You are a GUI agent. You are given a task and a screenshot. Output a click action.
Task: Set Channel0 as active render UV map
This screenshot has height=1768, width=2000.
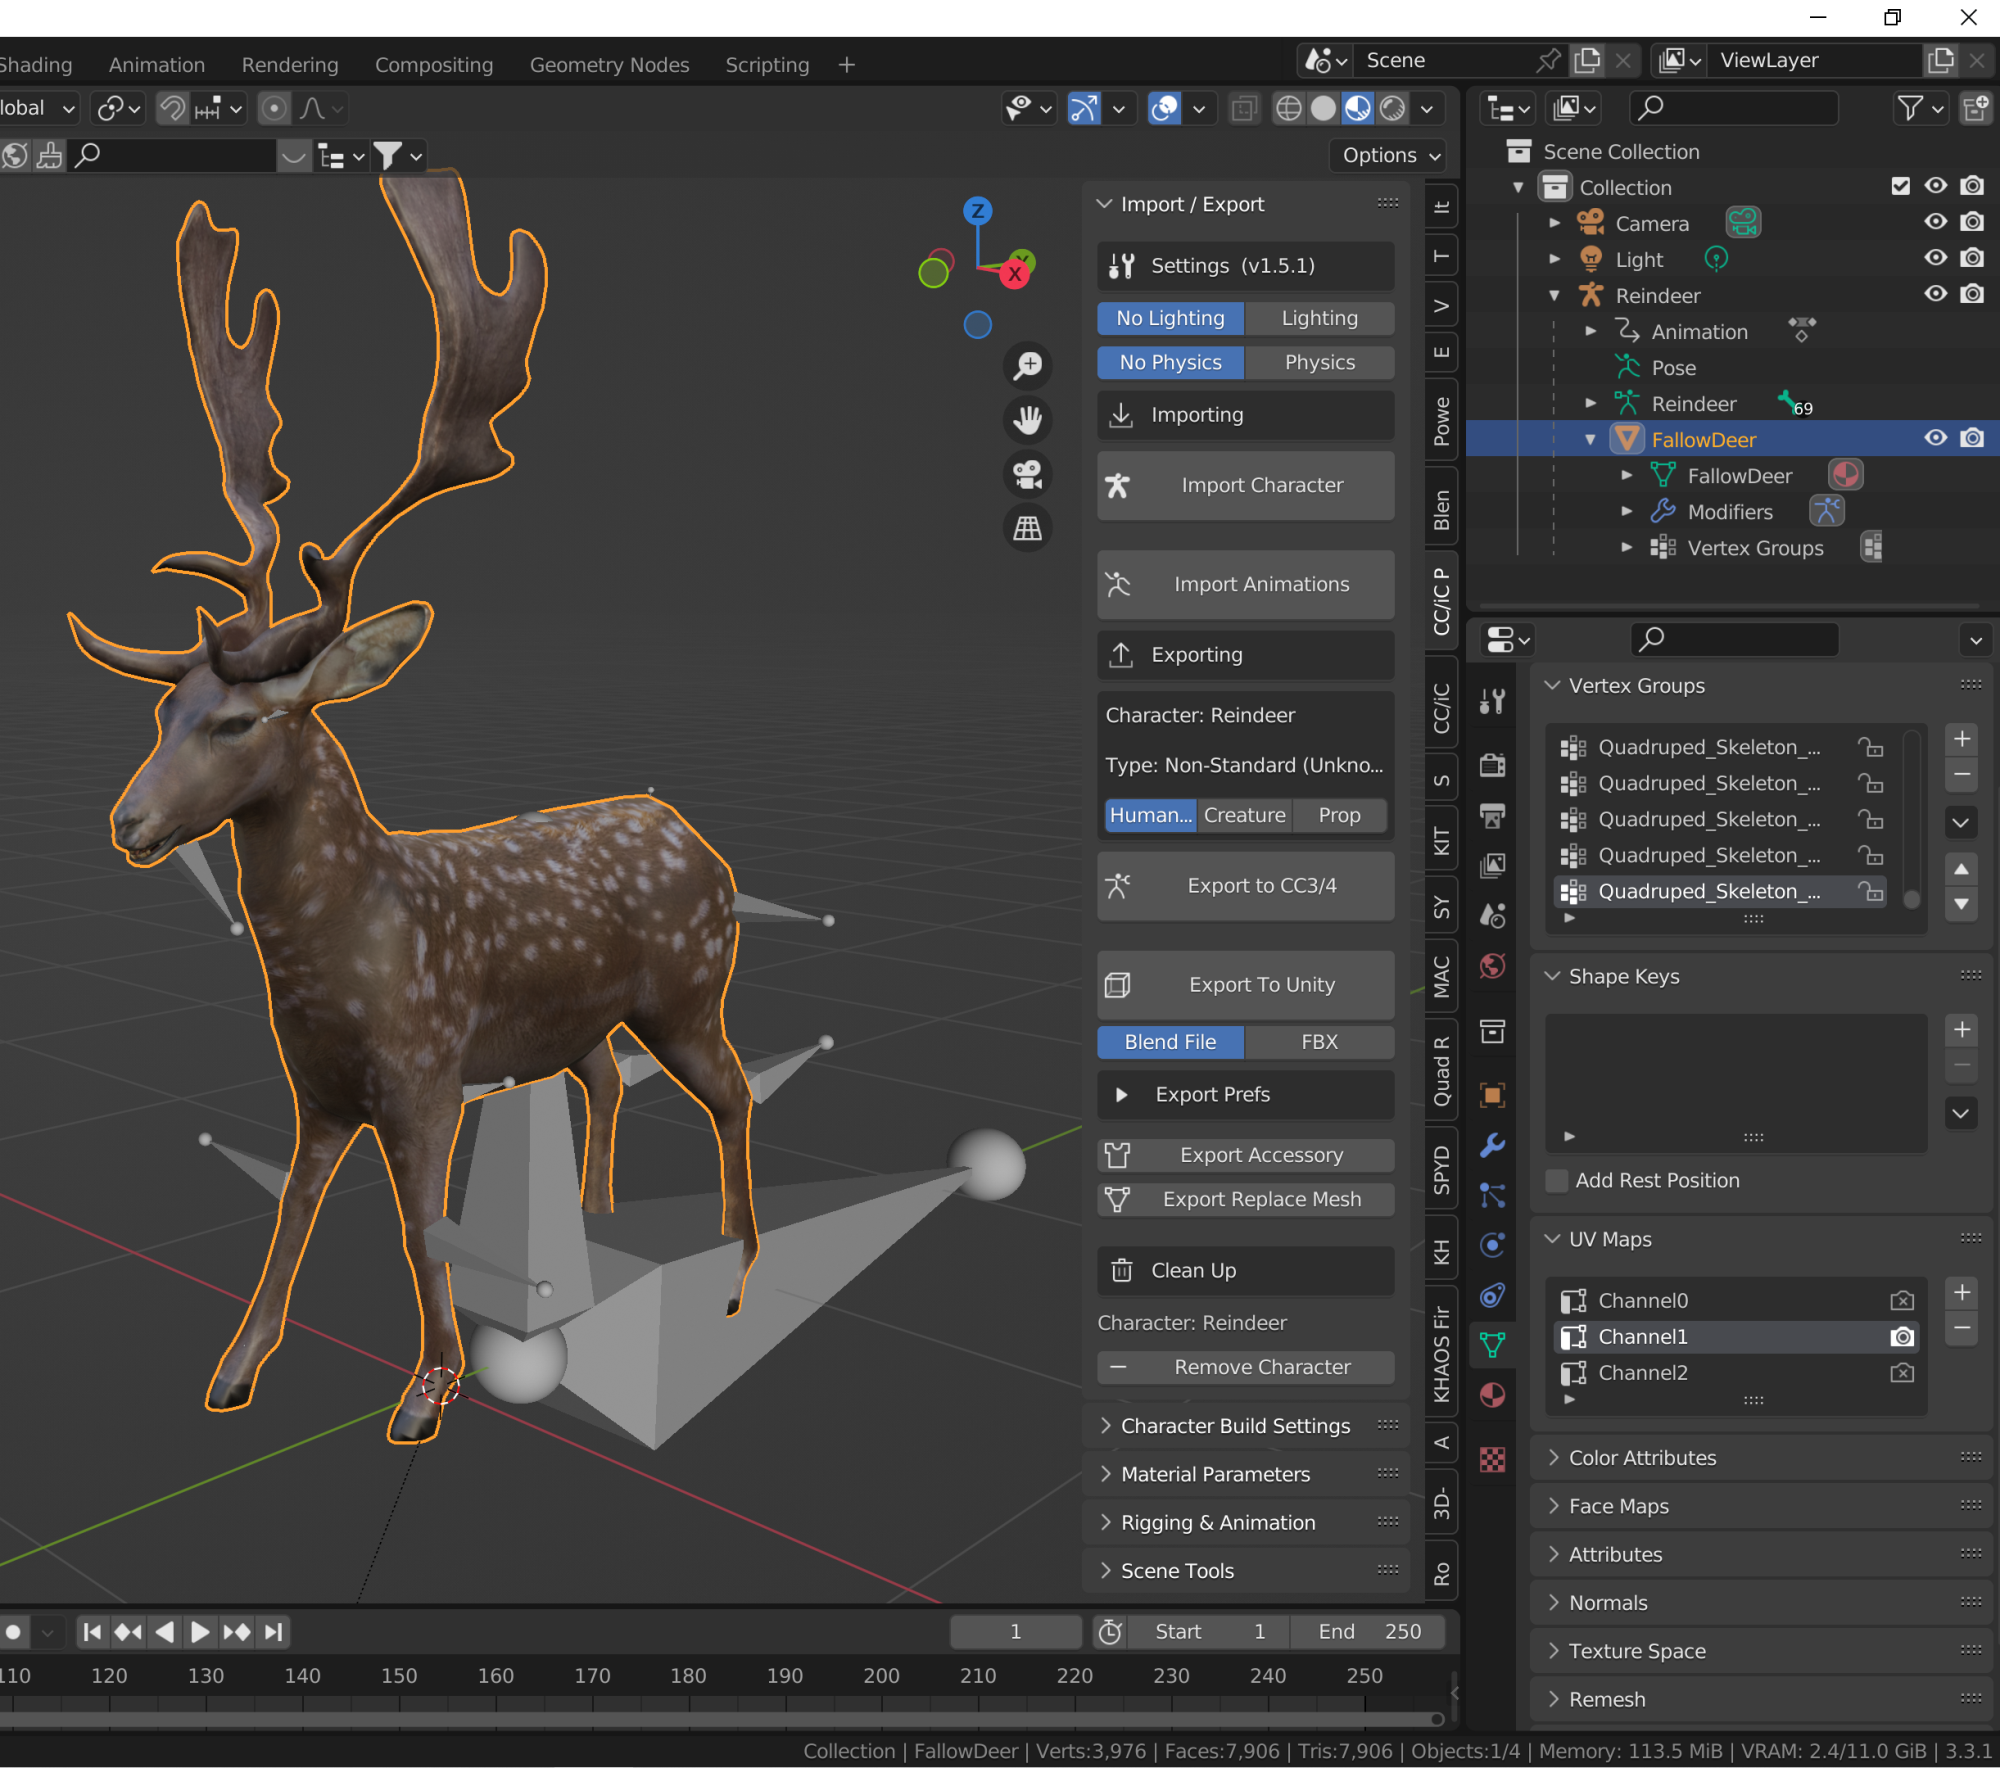click(1901, 1301)
